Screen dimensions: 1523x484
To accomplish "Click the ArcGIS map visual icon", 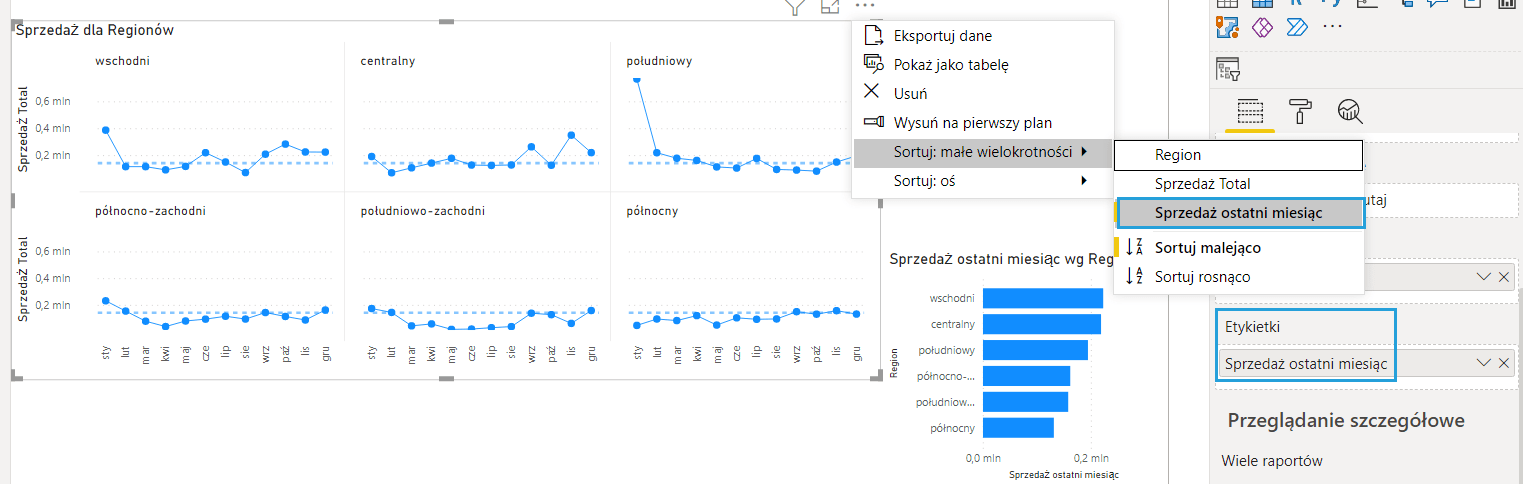I will tap(1228, 25).
